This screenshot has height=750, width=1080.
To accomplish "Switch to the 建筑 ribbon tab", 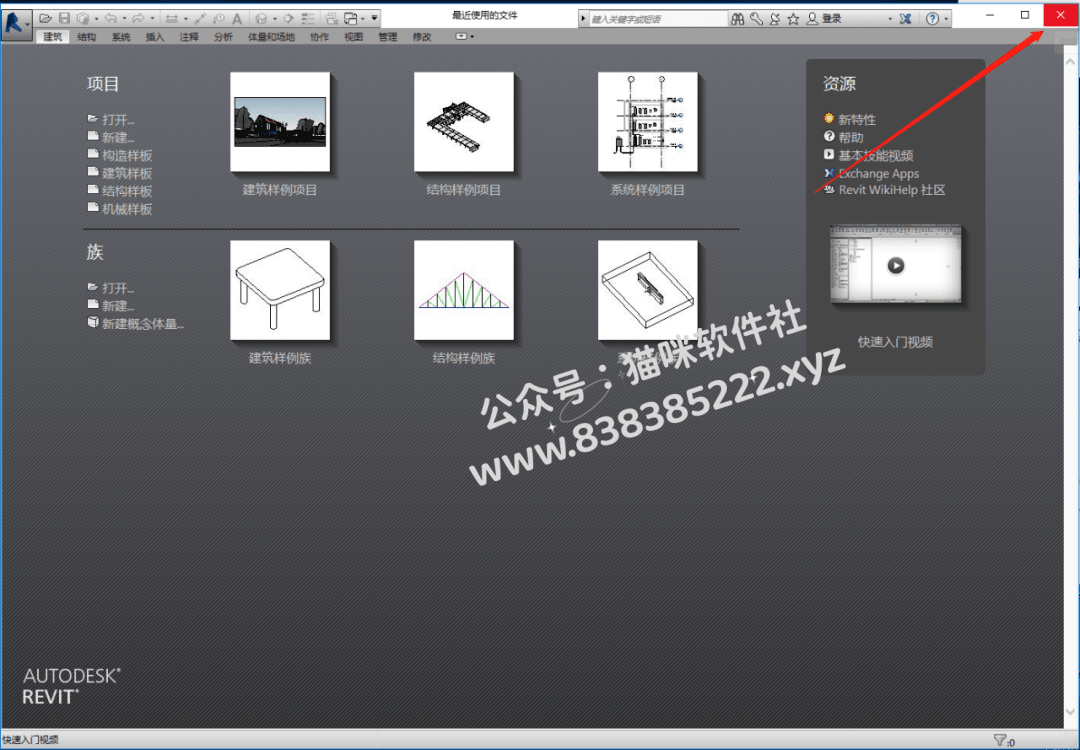I will (x=52, y=37).
